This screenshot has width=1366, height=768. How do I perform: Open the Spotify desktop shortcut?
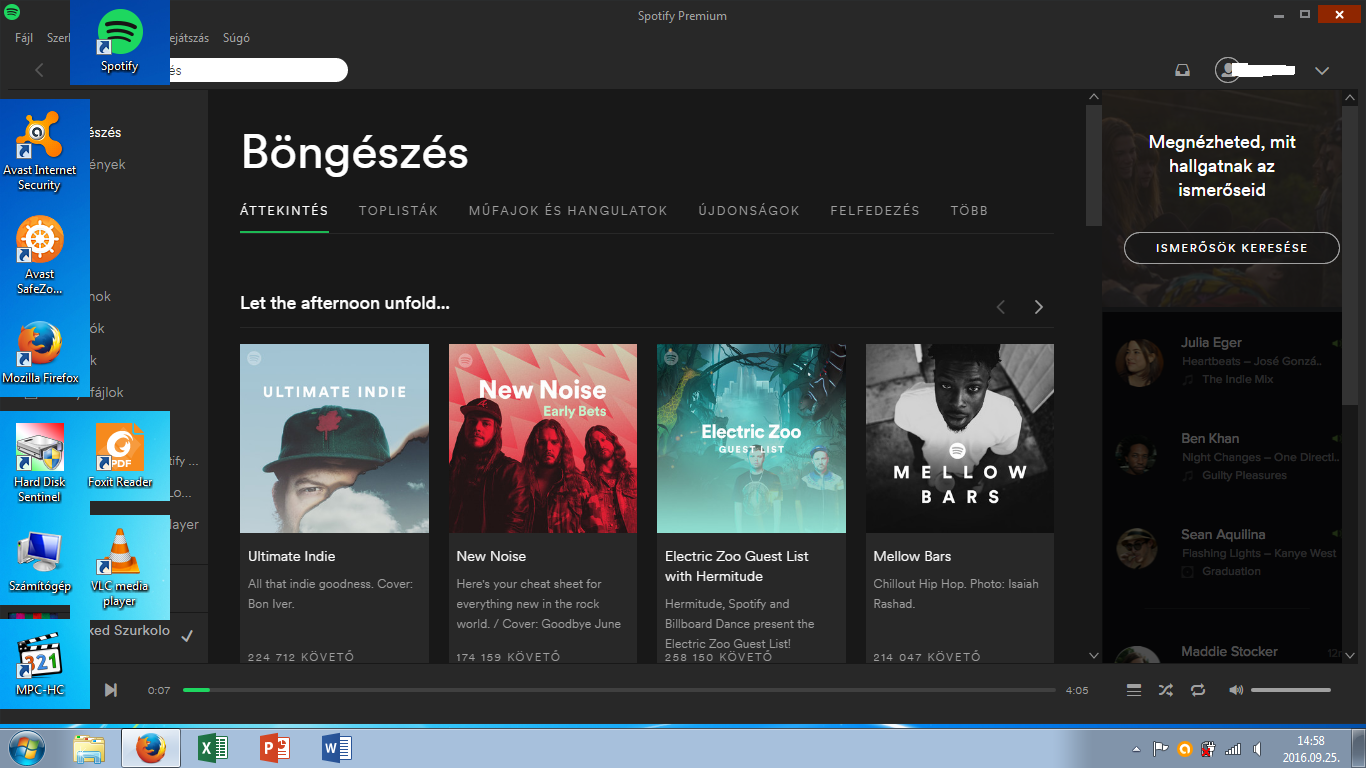pyautogui.click(x=120, y=42)
